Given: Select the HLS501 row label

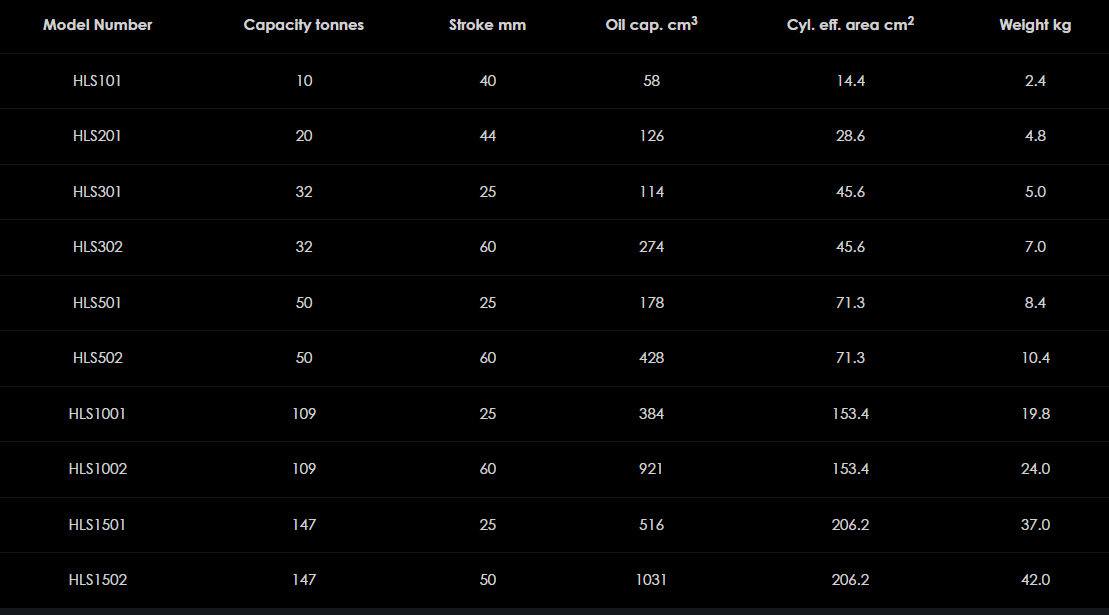Looking at the screenshot, I should click(98, 303).
